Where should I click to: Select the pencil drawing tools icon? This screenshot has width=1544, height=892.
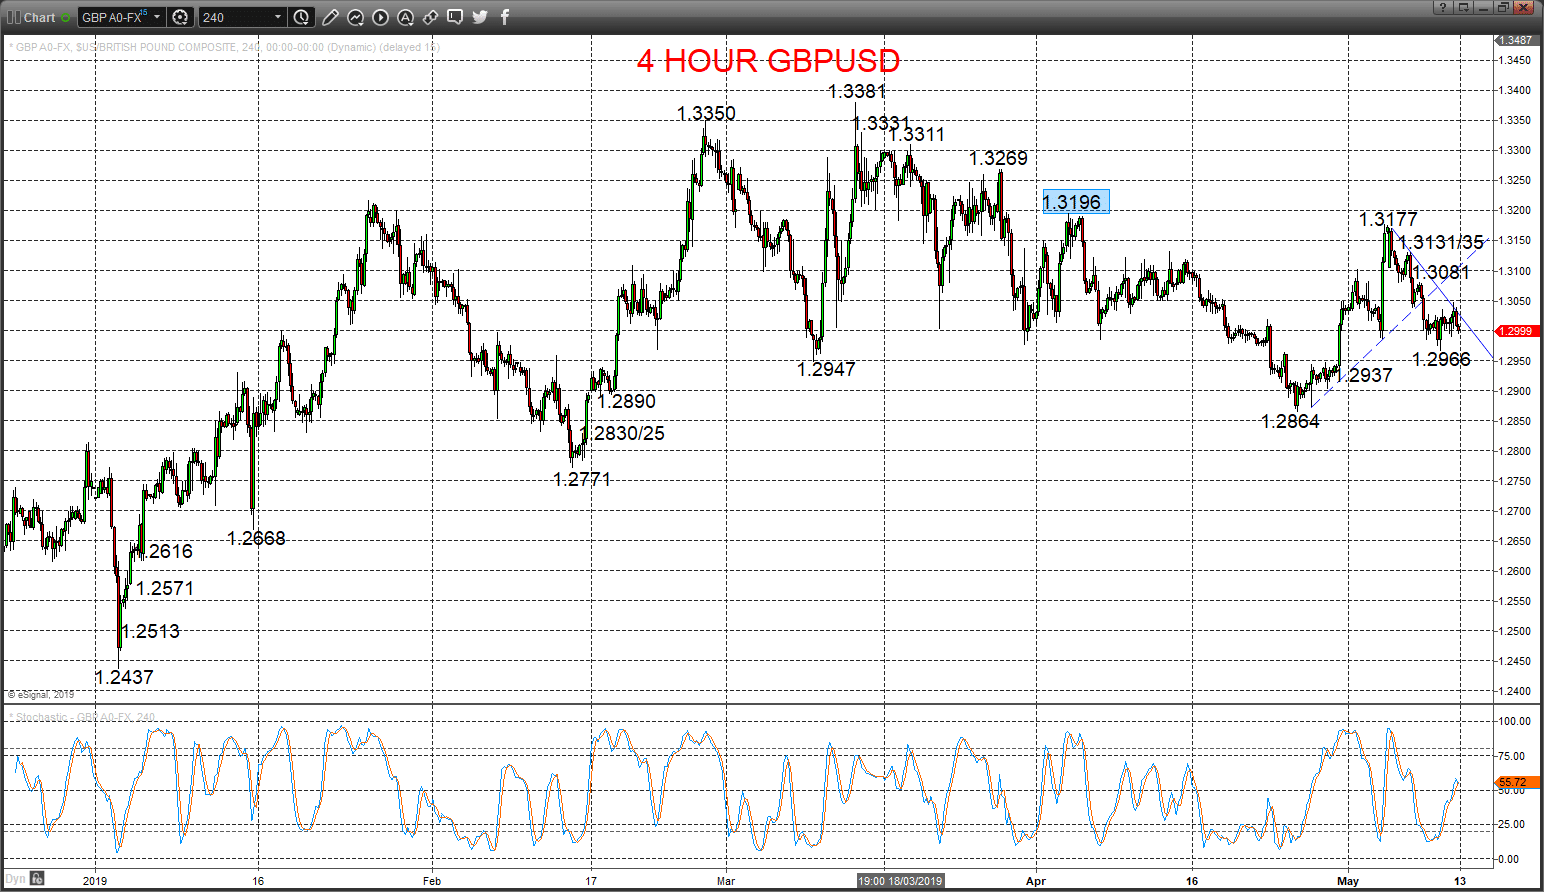330,17
